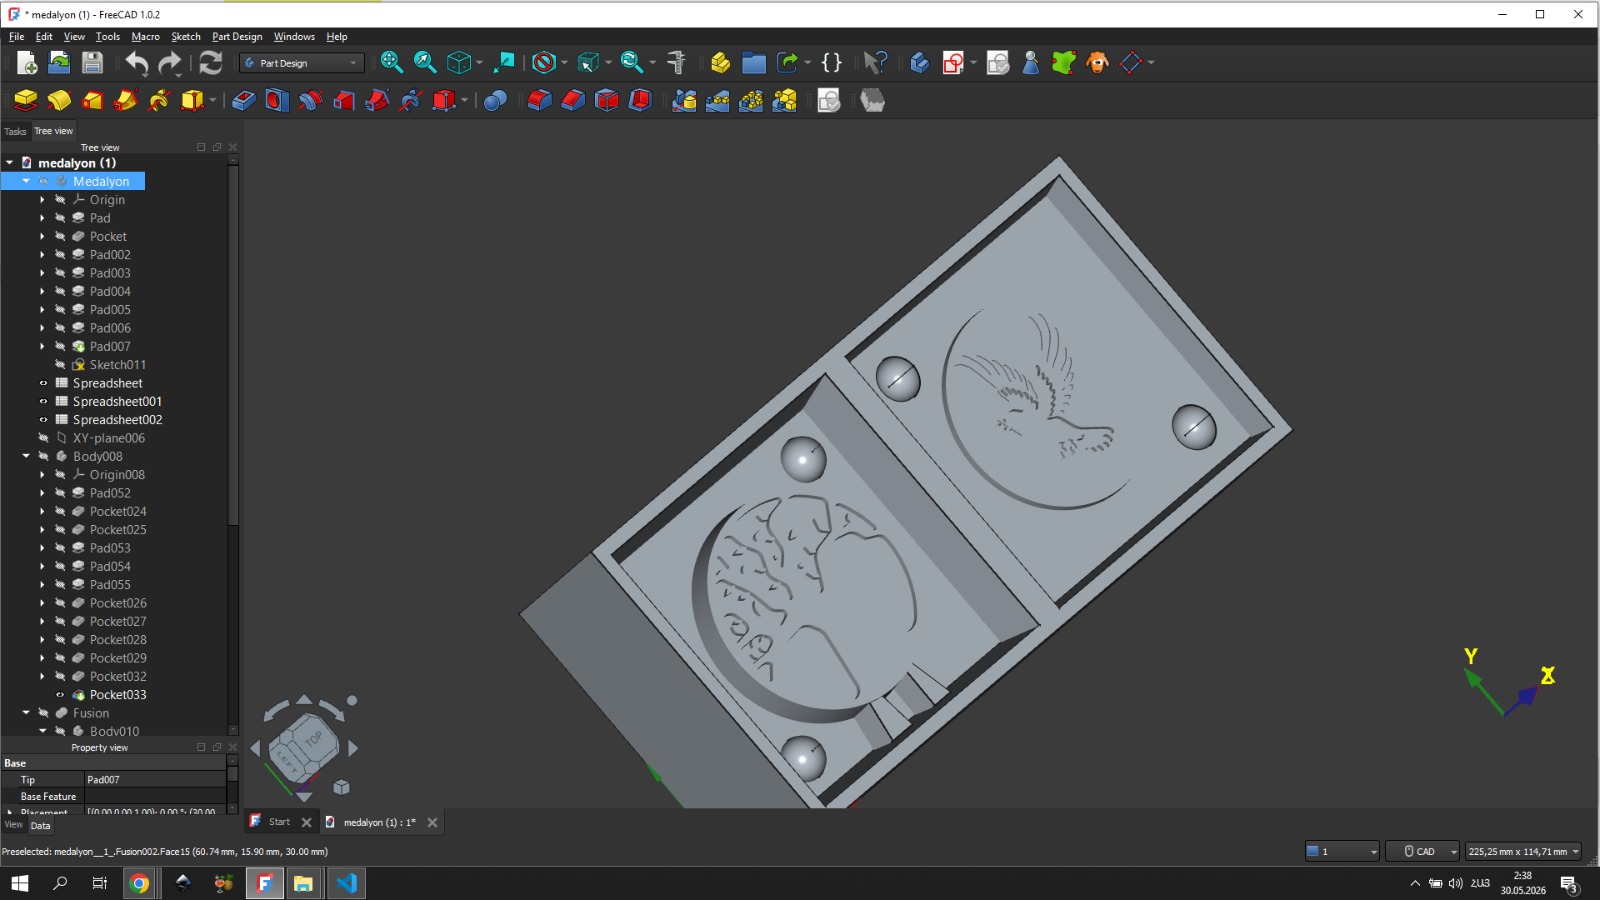Toggle visibility of Body008
This screenshot has width=1600, height=900.
click(x=43, y=456)
